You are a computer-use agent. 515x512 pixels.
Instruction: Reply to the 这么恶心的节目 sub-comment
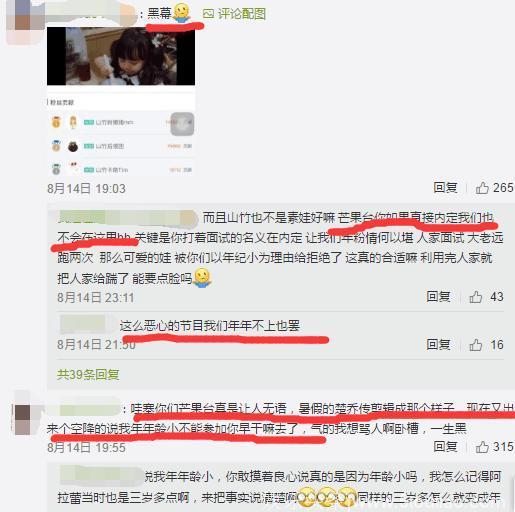[x=438, y=345]
